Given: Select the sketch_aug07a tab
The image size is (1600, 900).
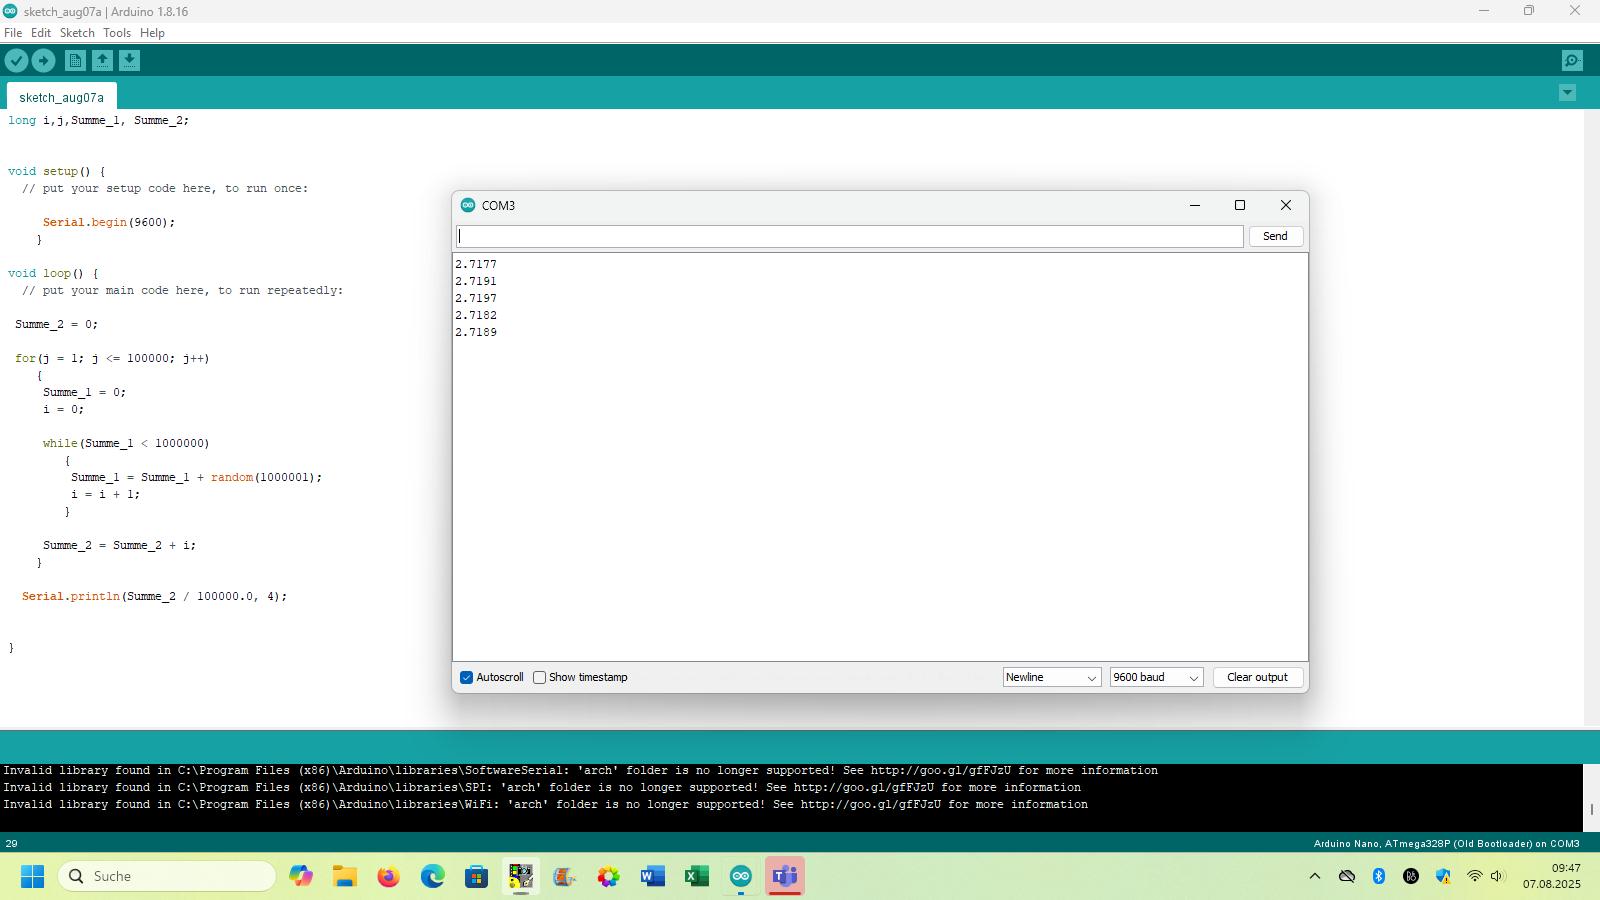Looking at the screenshot, I should point(61,98).
